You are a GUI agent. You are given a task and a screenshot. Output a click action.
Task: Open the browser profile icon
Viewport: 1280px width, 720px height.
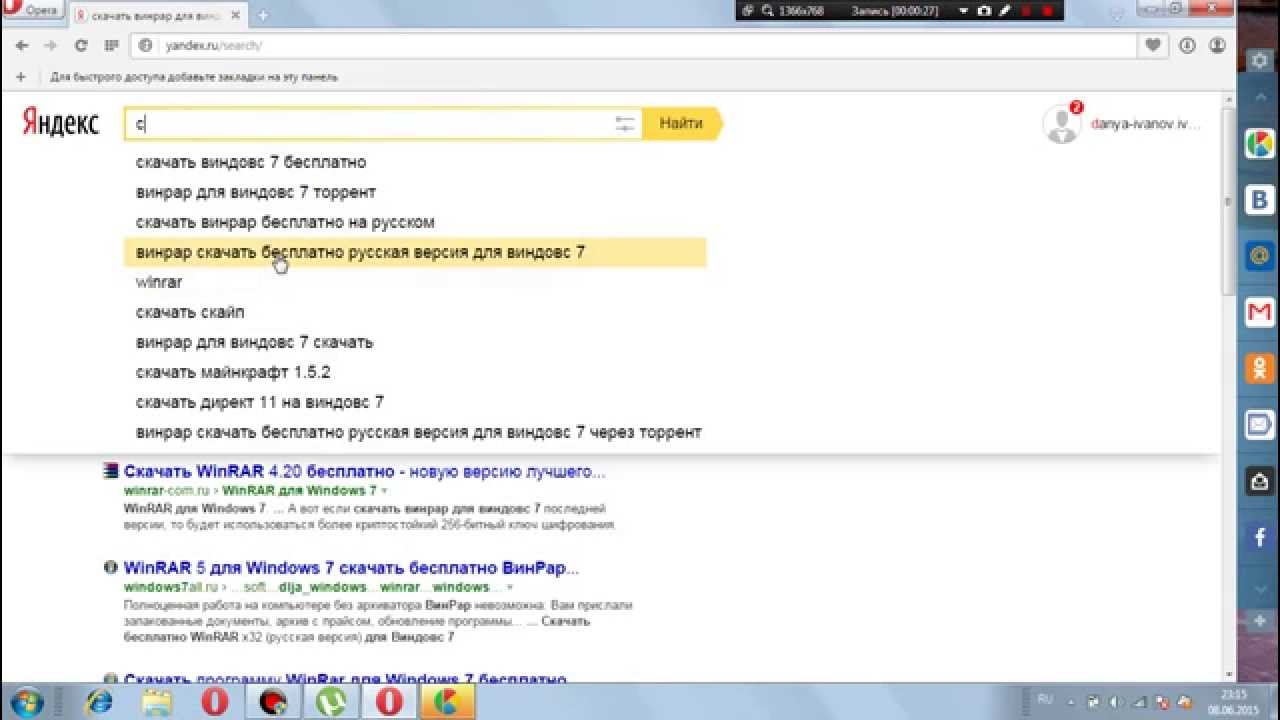tap(1217, 45)
